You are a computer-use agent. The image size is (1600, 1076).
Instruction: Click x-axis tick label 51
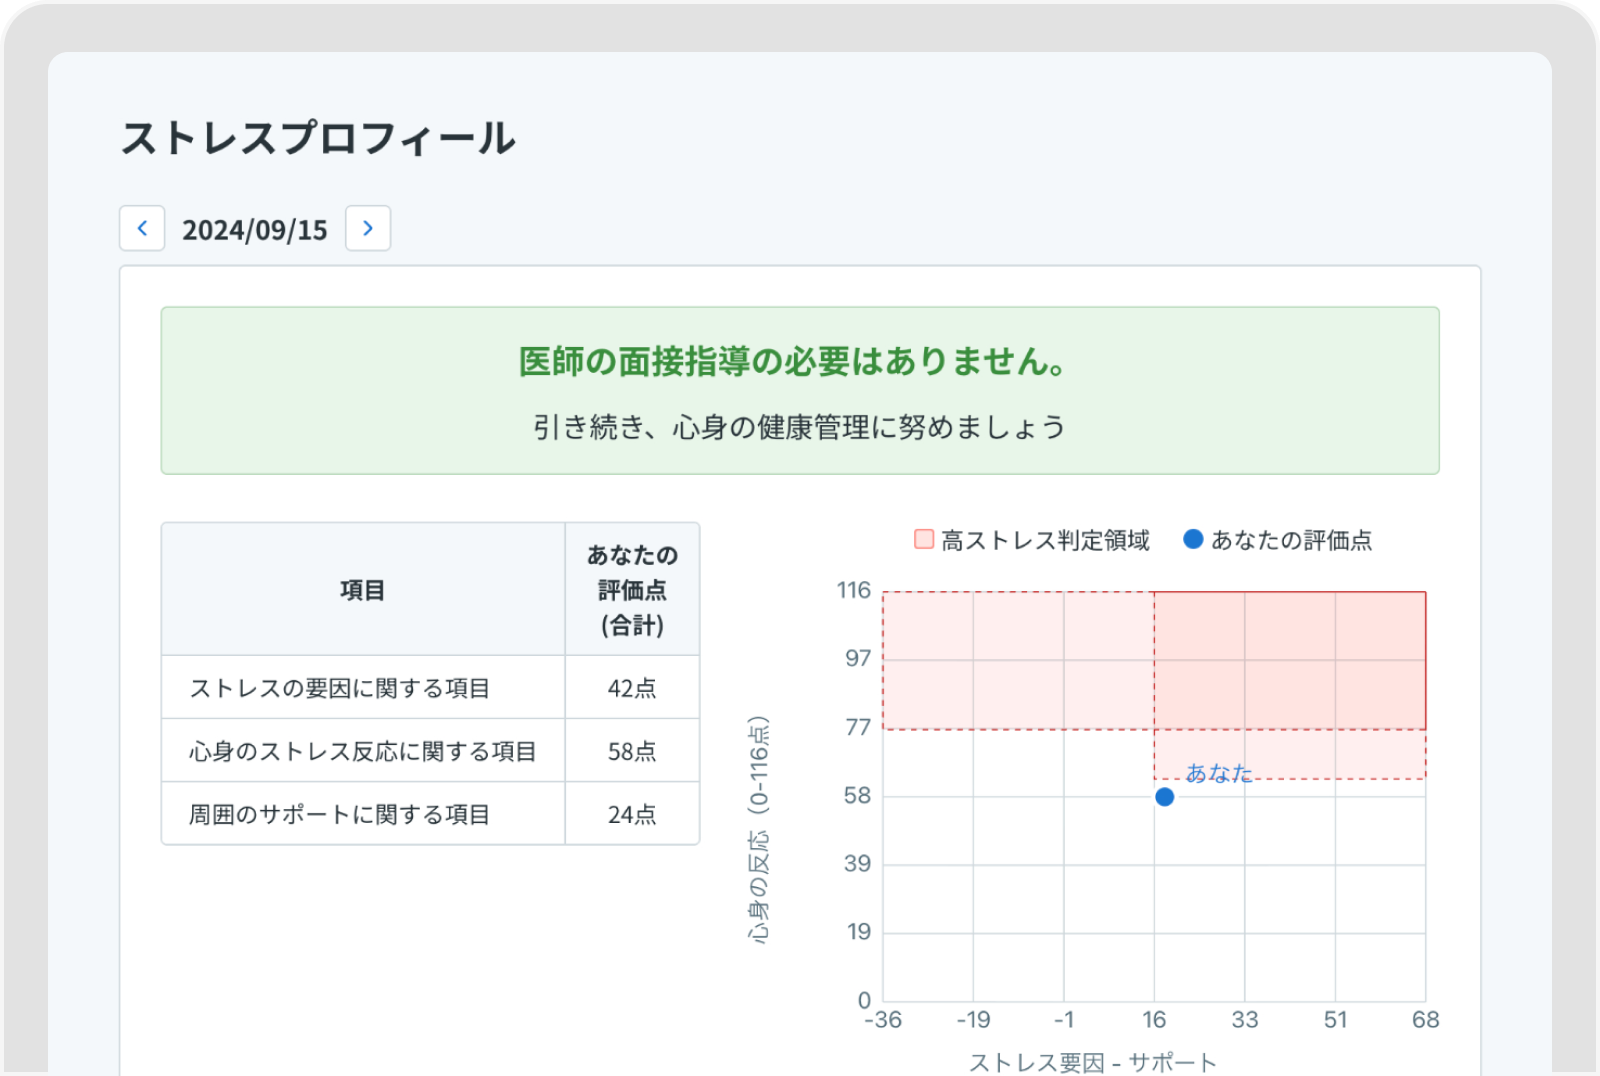point(1335,1020)
